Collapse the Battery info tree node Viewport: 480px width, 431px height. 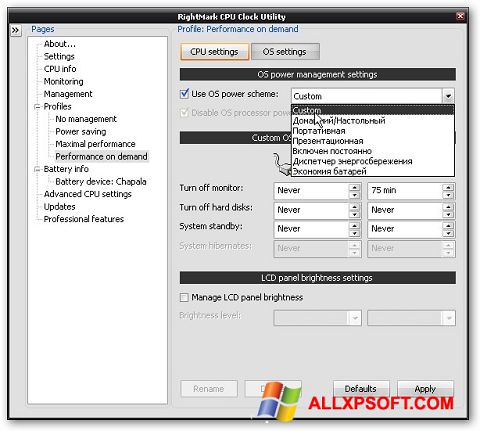(x=37, y=169)
